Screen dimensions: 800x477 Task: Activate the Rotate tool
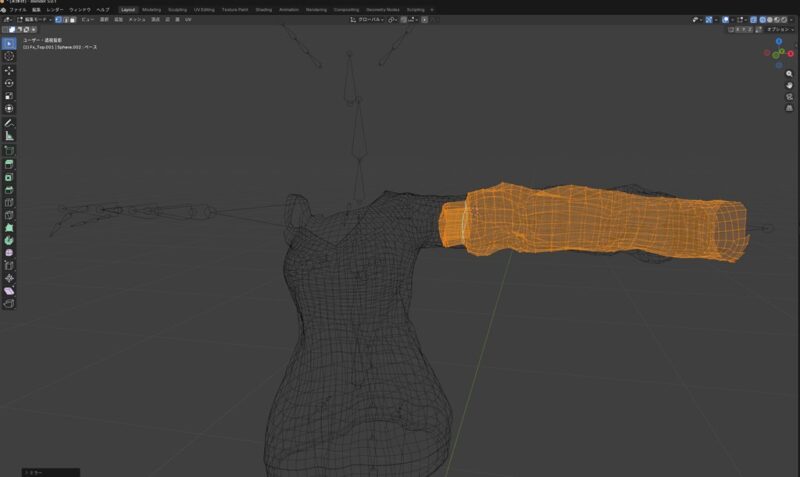click(x=10, y=83)
